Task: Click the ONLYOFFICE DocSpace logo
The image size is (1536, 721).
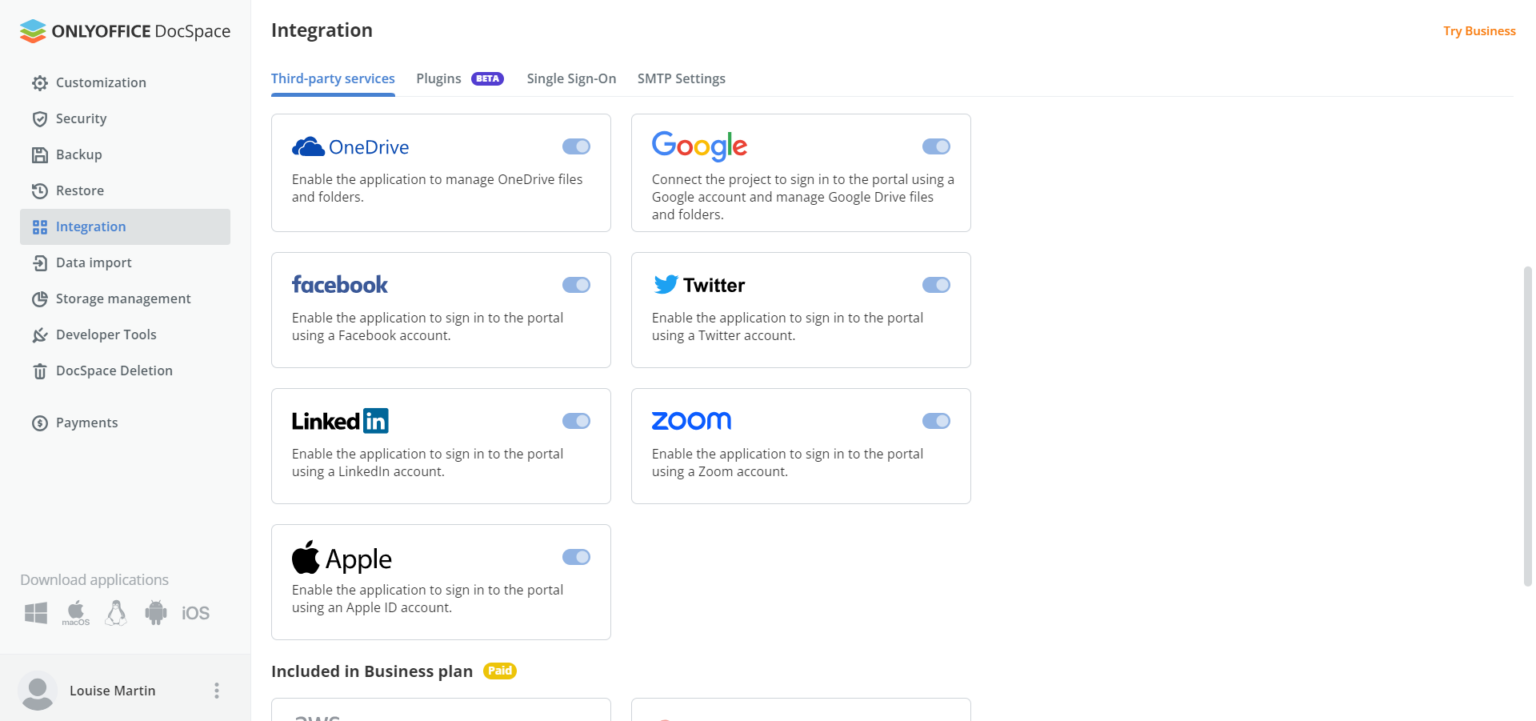Action: click(125, 31)
